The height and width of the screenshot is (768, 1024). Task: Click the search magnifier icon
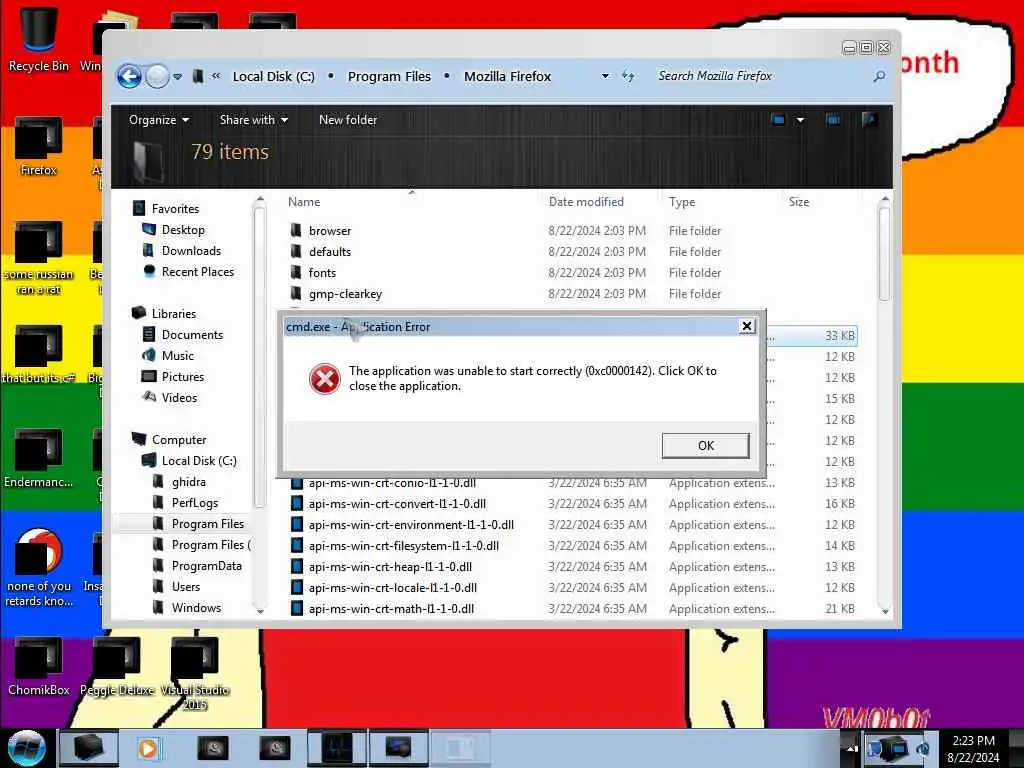(879, 76)
